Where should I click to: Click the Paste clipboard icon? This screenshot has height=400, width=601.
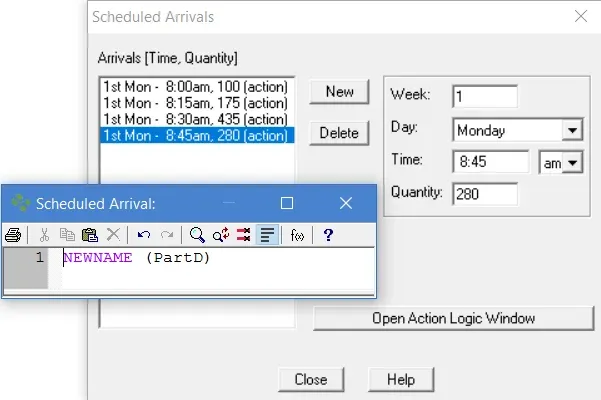(x=90, y=235)
